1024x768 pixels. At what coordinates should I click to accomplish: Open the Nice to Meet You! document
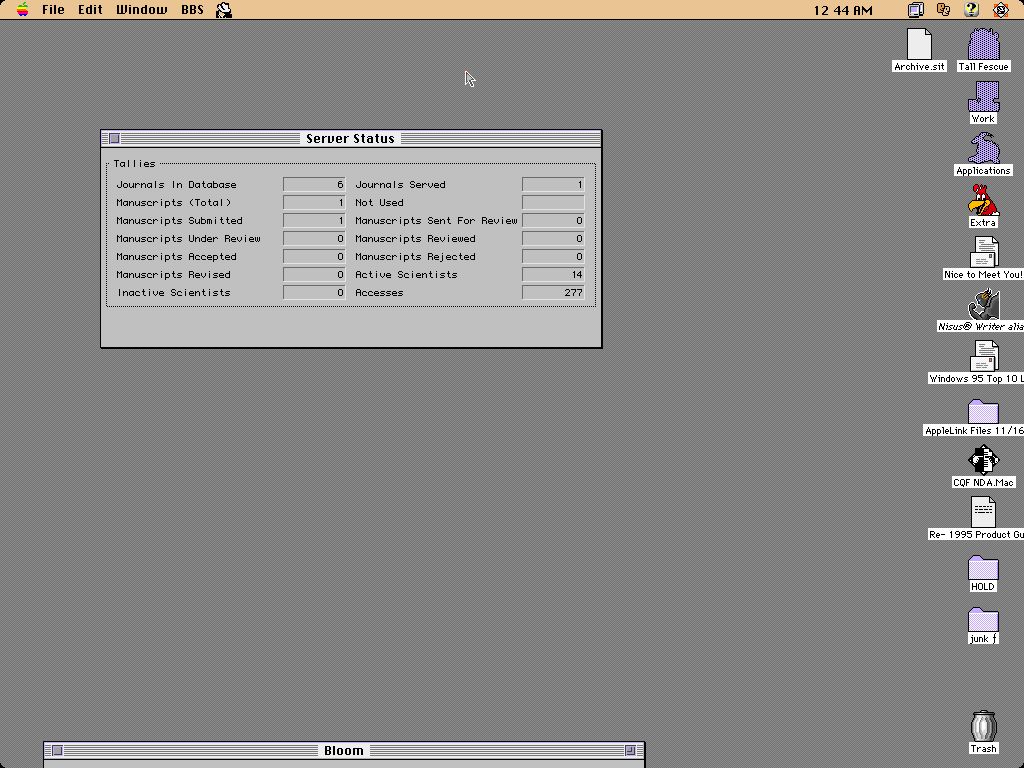tap(983, 253)
